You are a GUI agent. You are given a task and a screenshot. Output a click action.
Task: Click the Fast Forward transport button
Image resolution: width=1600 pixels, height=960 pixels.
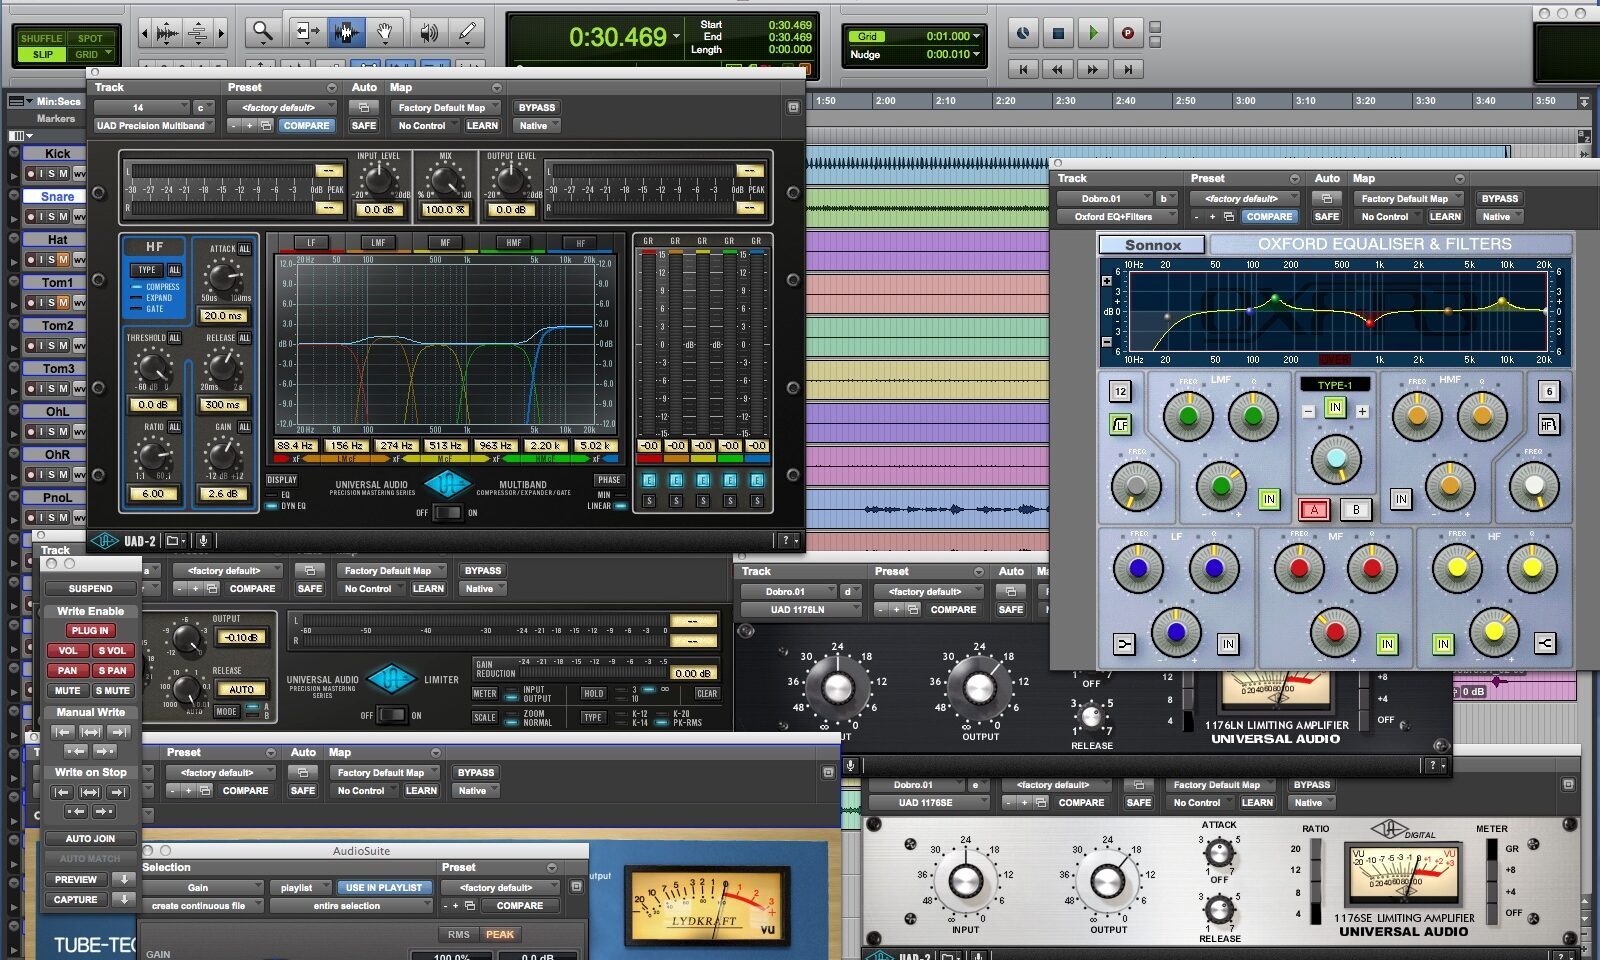tap(1093, 69)
